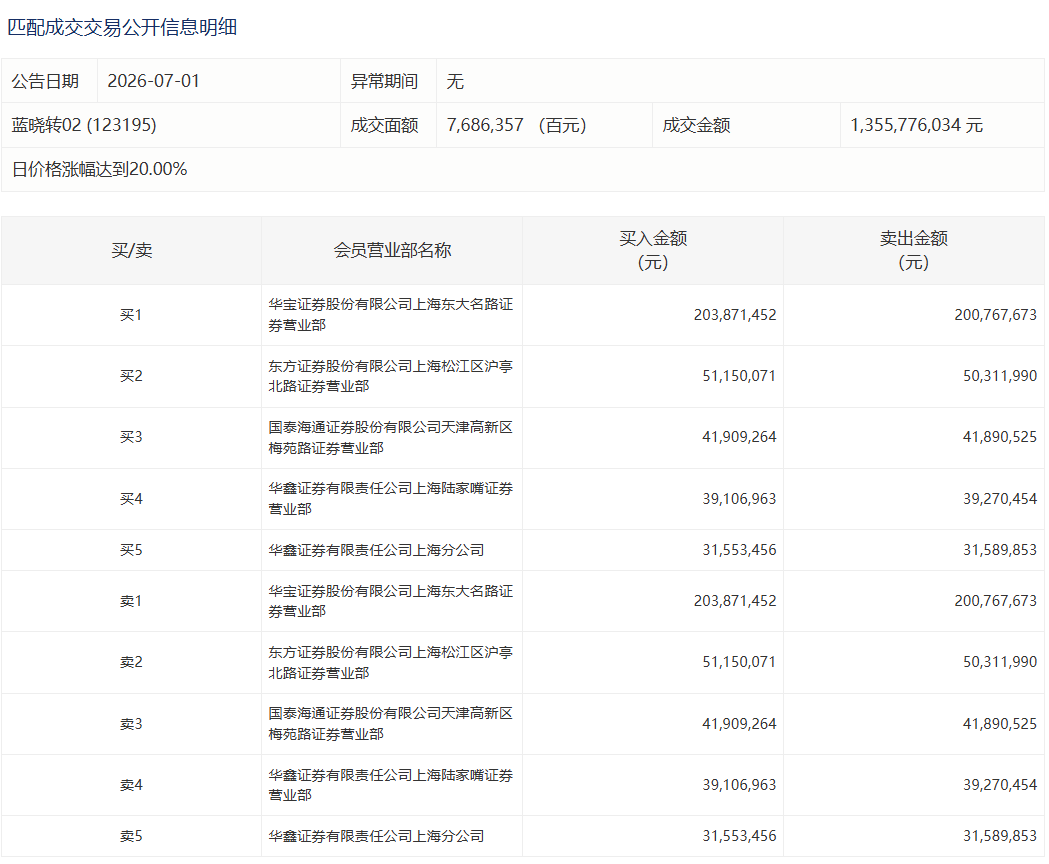
Task: Click the 卖3 row label
Action: click(x=131, y=723)
